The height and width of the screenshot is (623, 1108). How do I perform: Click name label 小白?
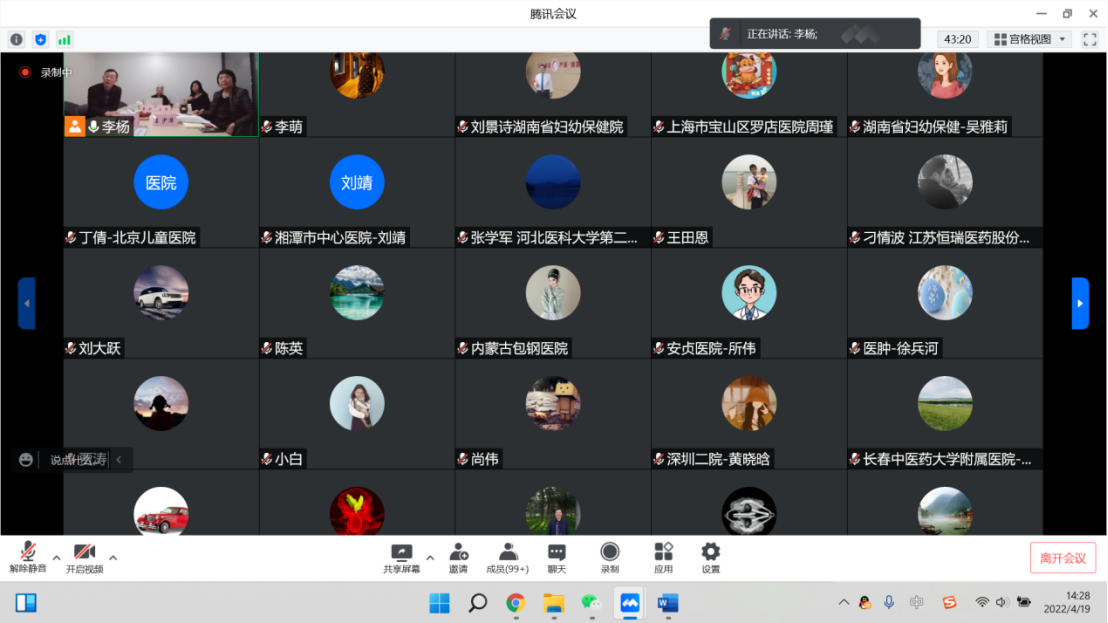tap(289, 459)
